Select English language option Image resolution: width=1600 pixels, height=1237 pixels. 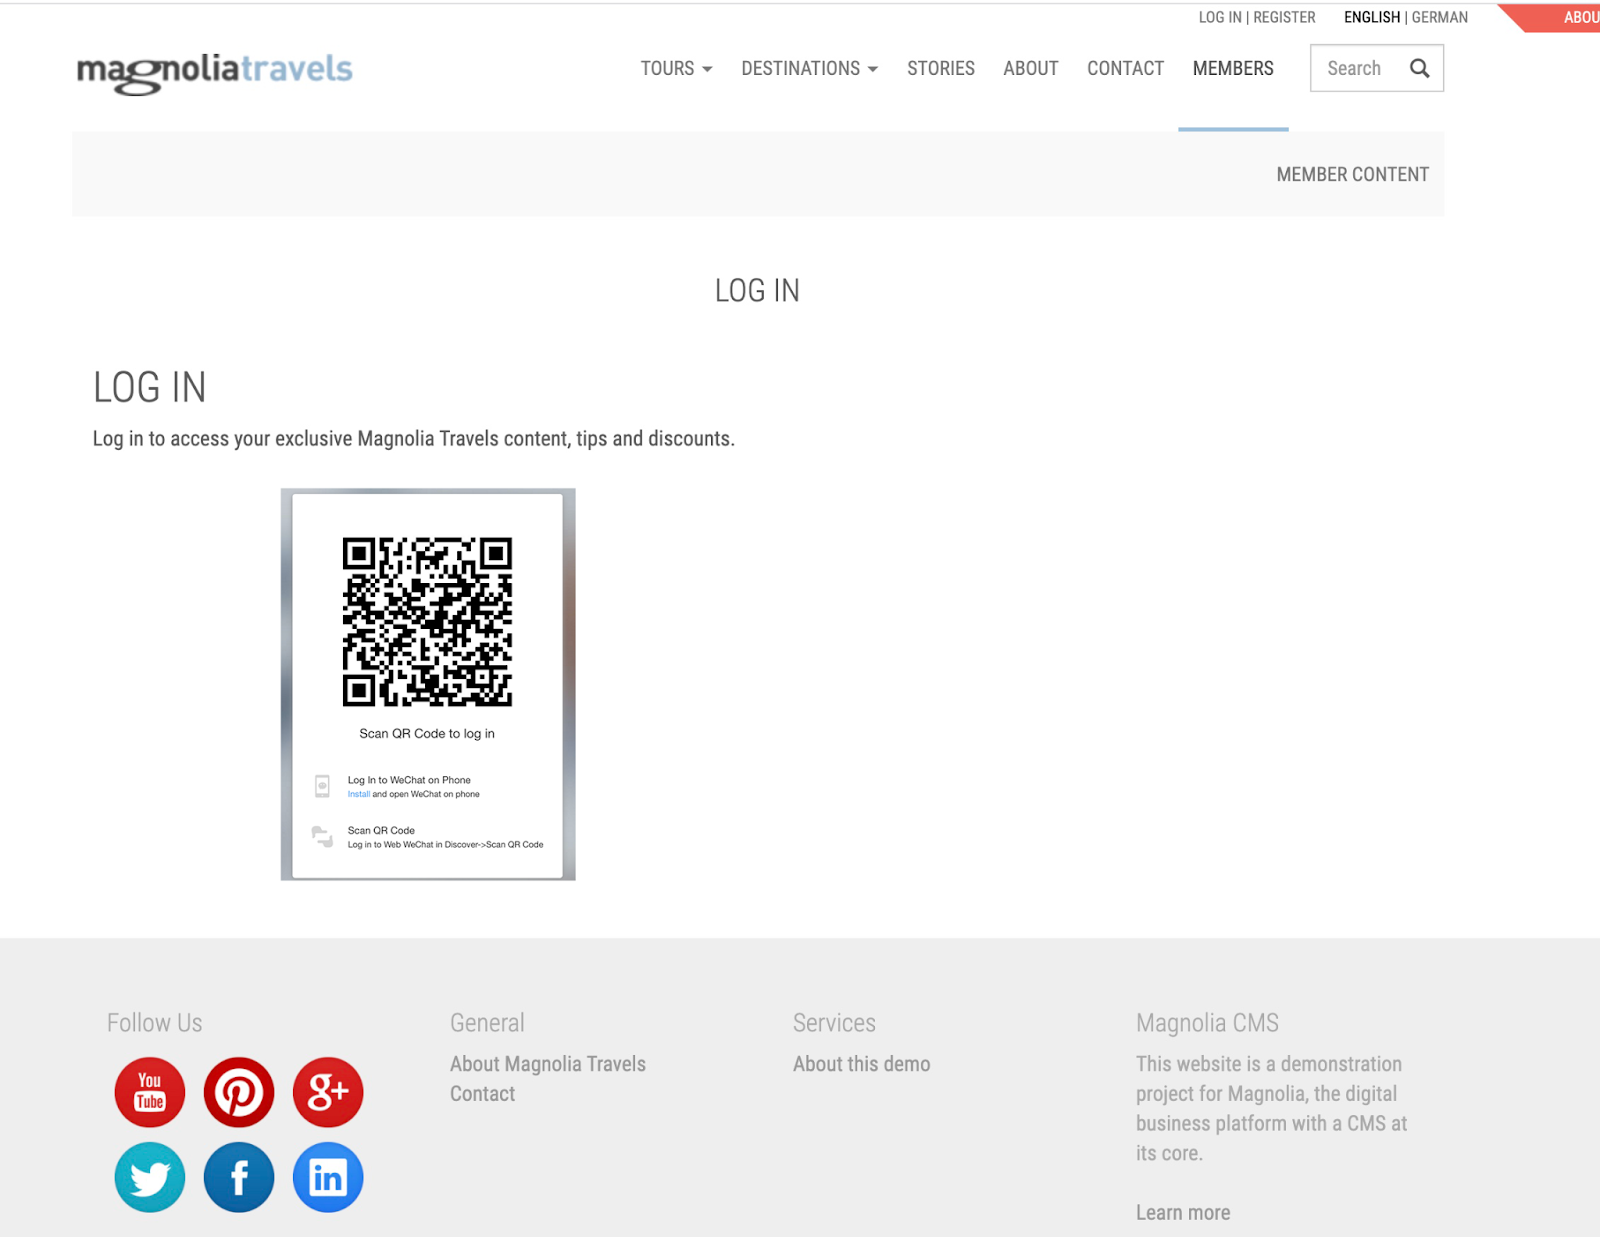point(1371,17)
